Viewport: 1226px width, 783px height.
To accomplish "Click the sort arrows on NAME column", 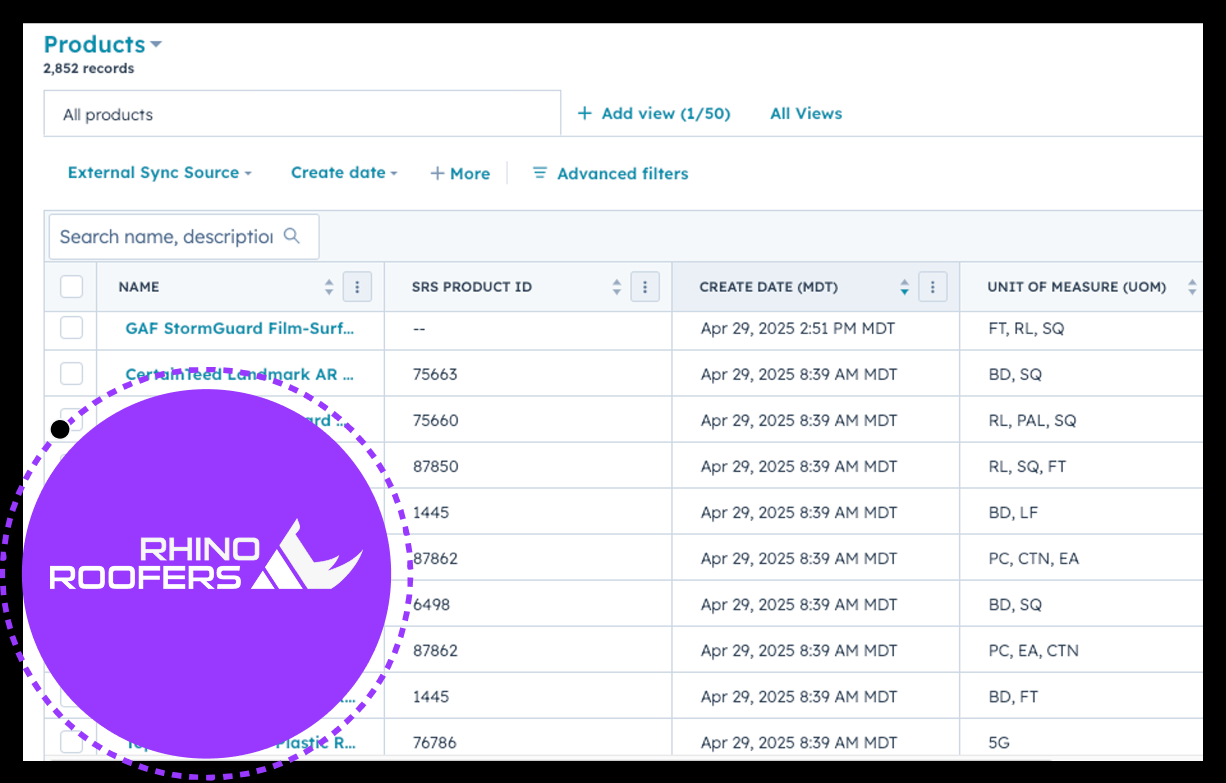I will tap(328, 286).
